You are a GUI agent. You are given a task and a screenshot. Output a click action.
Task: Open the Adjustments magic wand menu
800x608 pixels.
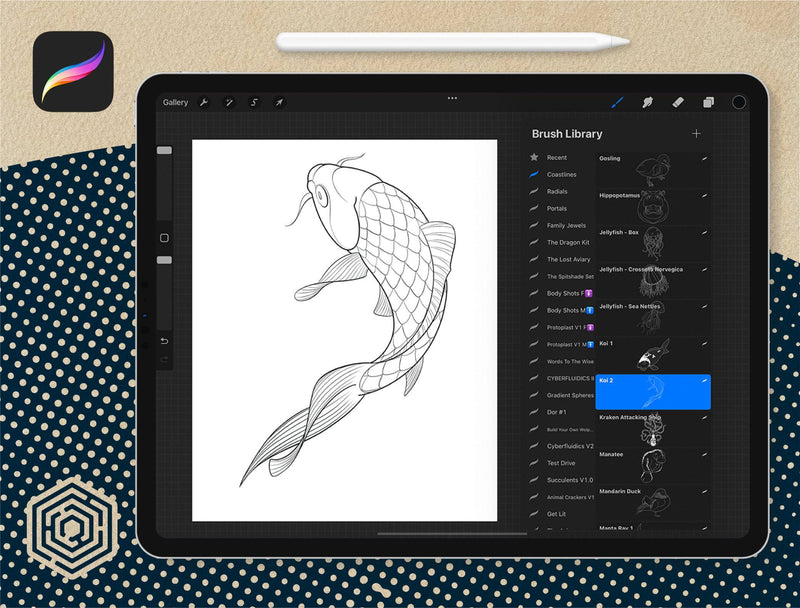coord(229,102)
